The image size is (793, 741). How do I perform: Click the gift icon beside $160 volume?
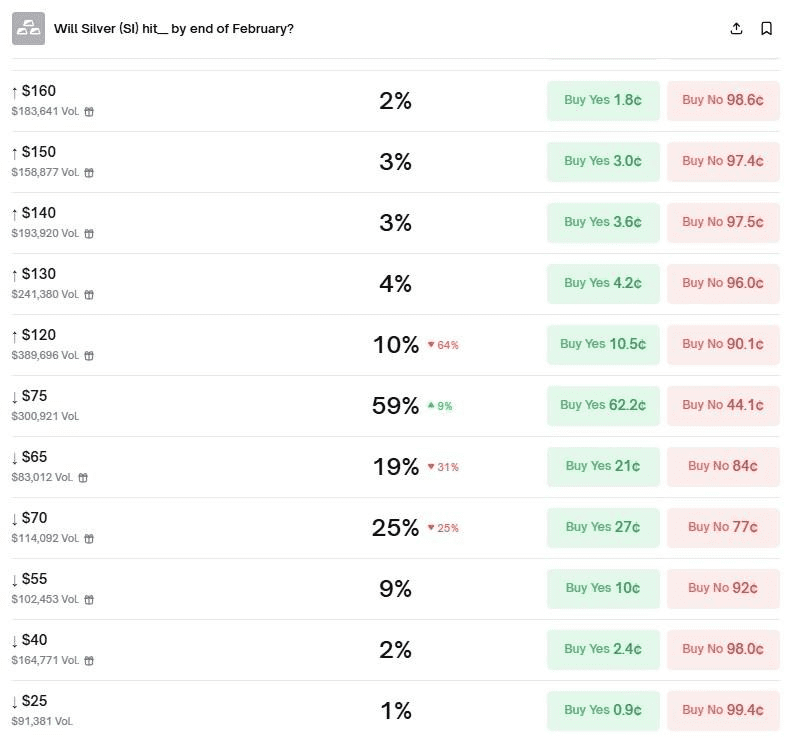(x=89, y=112)
